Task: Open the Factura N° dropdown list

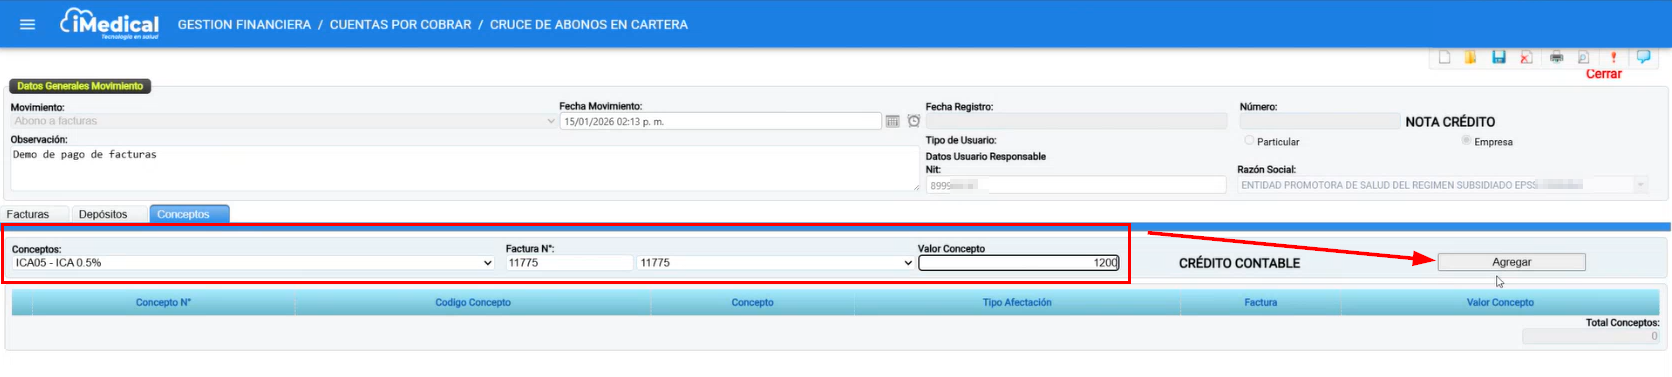Action: pyautogui.click(x=776, y=263)
